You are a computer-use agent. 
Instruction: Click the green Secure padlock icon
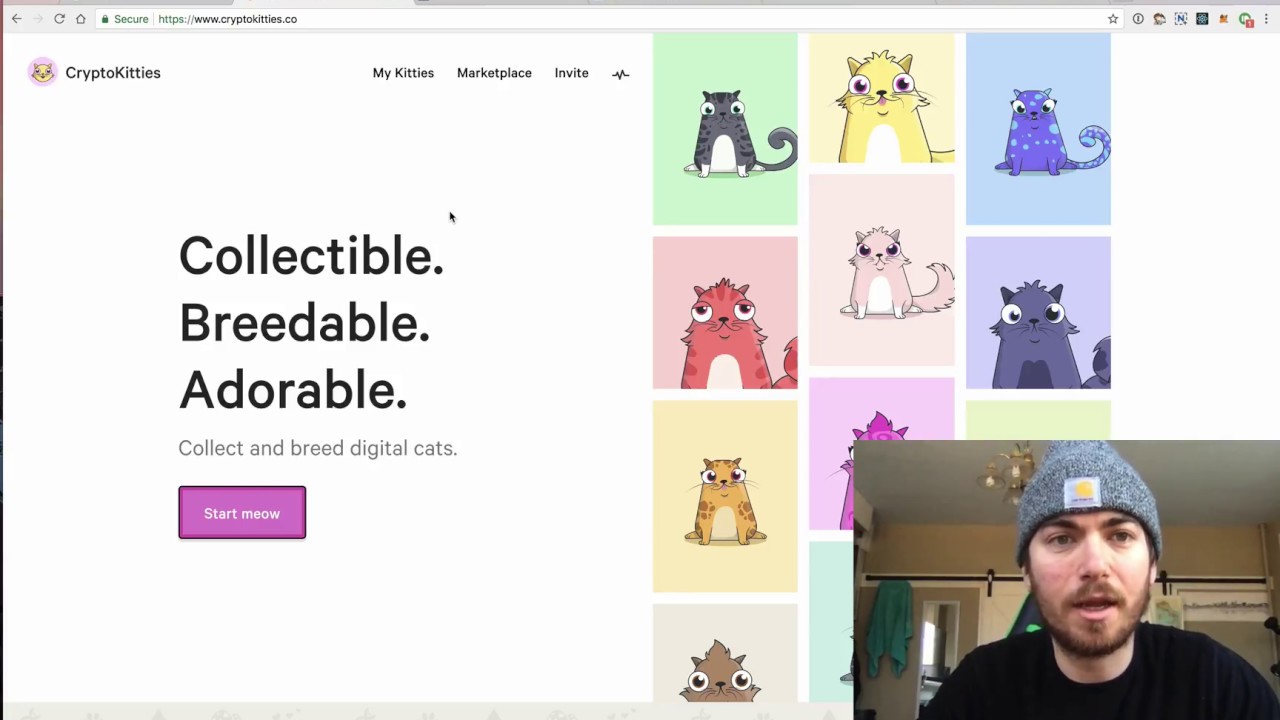tap(105, 19)
